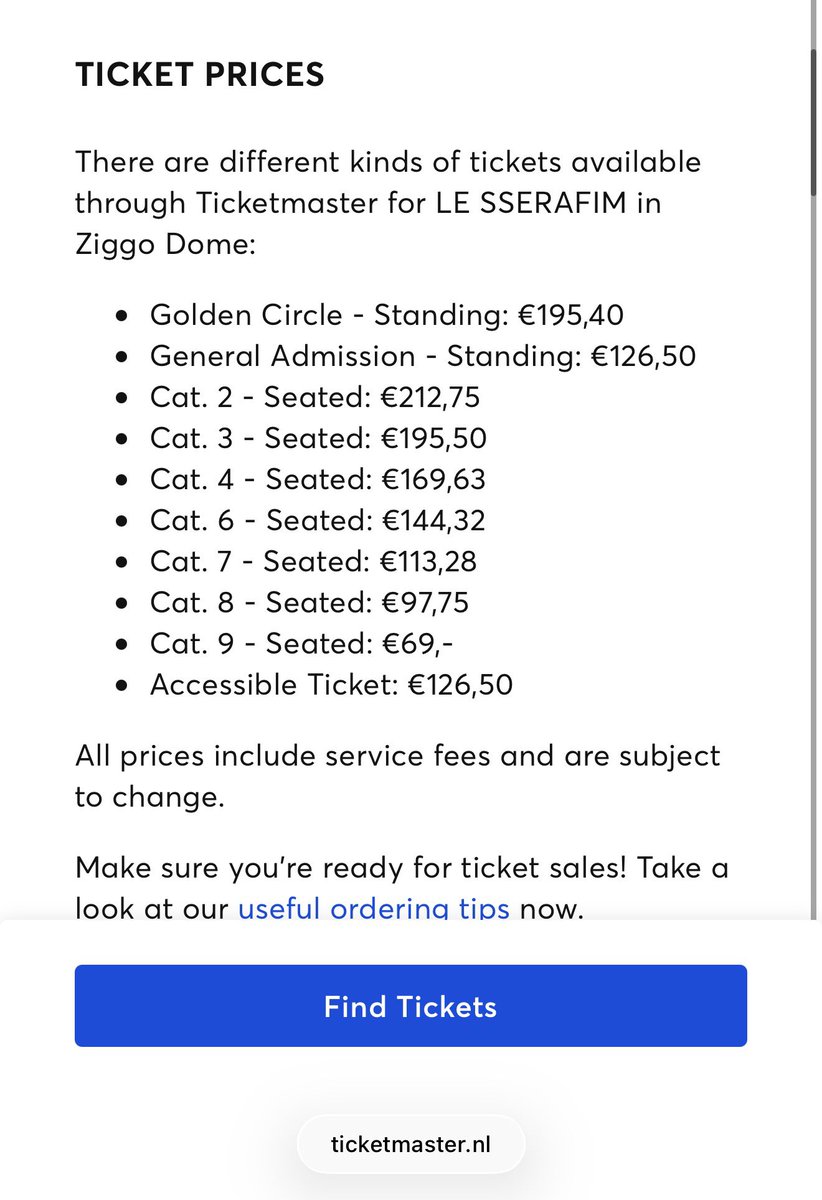Click the TICKET PRICES heading
822x1200 pixels.
click(x=200, y=75)
